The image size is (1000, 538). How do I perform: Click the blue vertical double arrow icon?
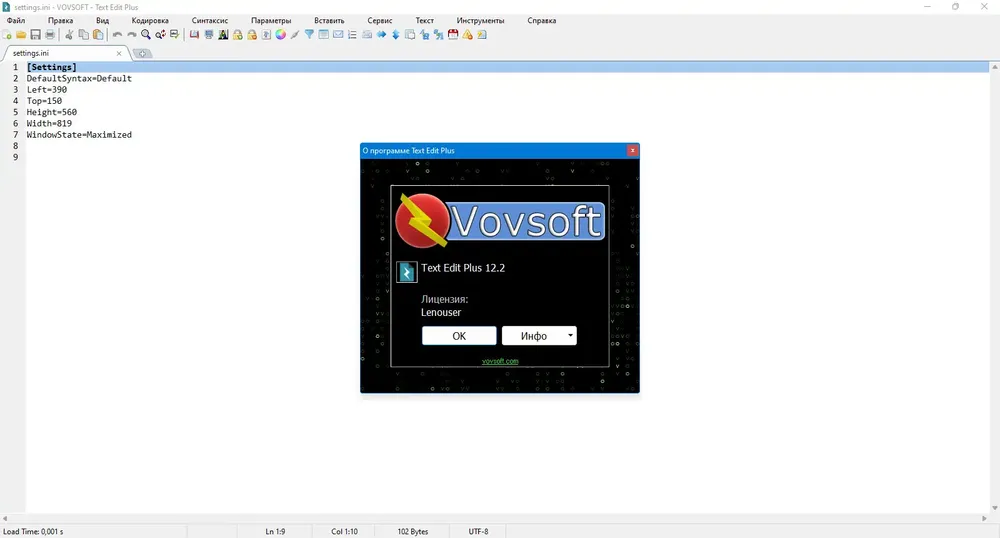[395, 34]
